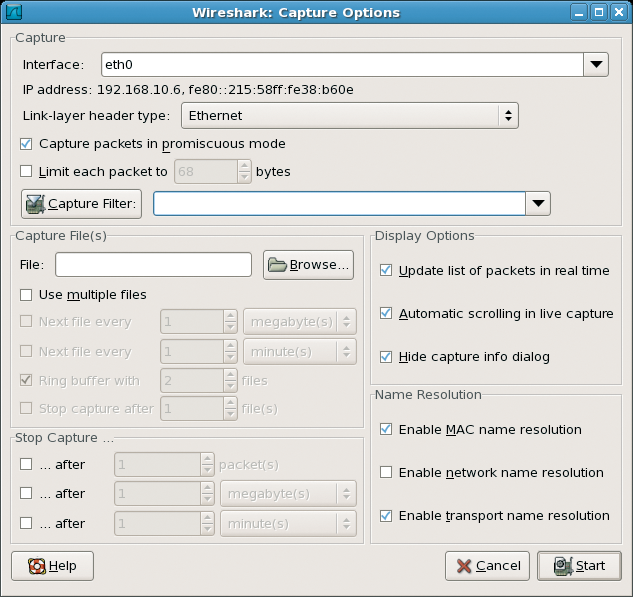633x597 pixels.
Task: Open Next file every minute(s) unit dropdown
Action: pyautogui.click(x=300, y=352)
